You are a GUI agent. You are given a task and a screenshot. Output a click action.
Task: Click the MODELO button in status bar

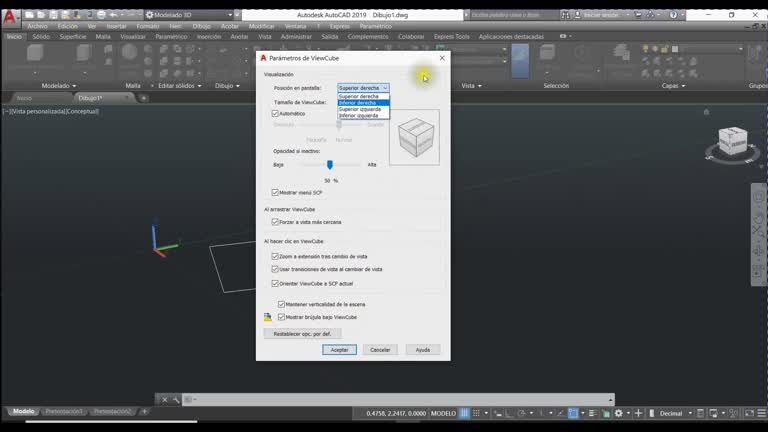pos(443,413)
